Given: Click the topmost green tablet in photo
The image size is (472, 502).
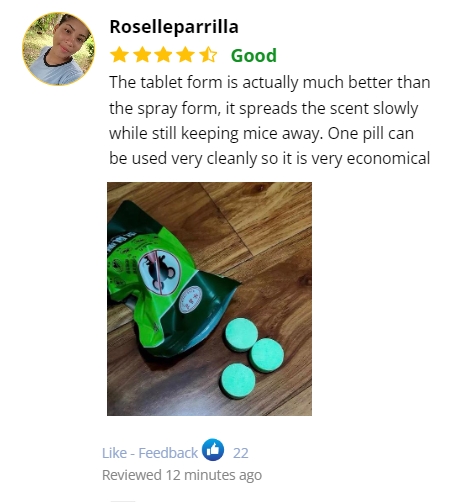Looking at the screenshot, I should (241, 334).
